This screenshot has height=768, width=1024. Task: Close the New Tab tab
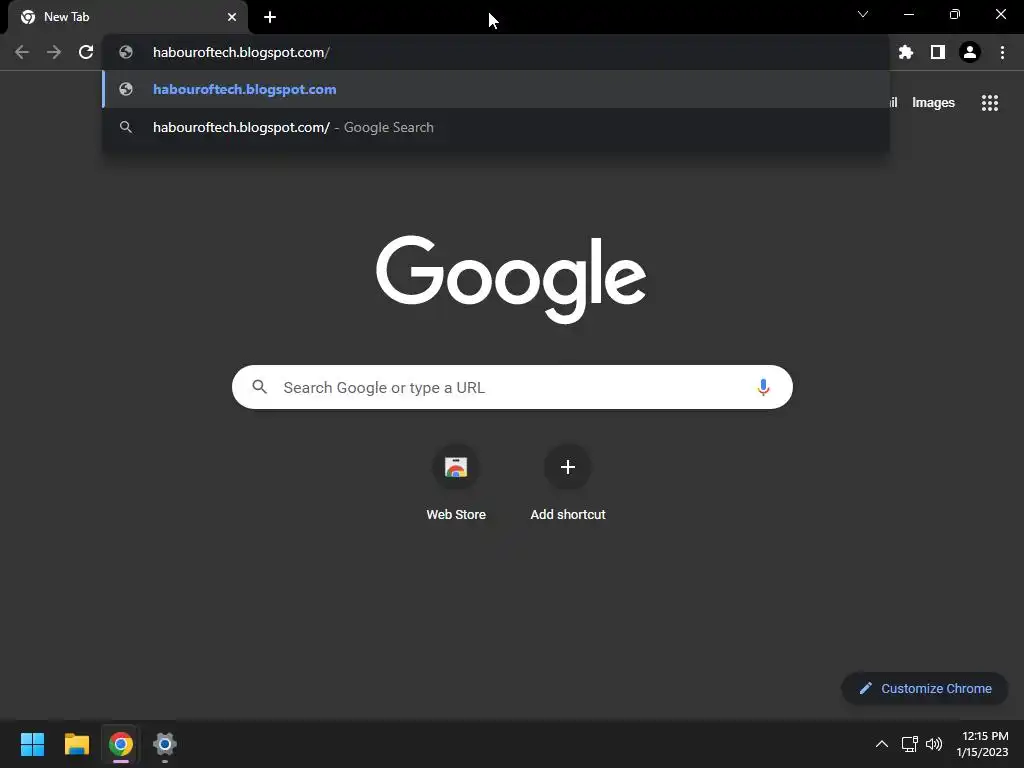point(232,17)
